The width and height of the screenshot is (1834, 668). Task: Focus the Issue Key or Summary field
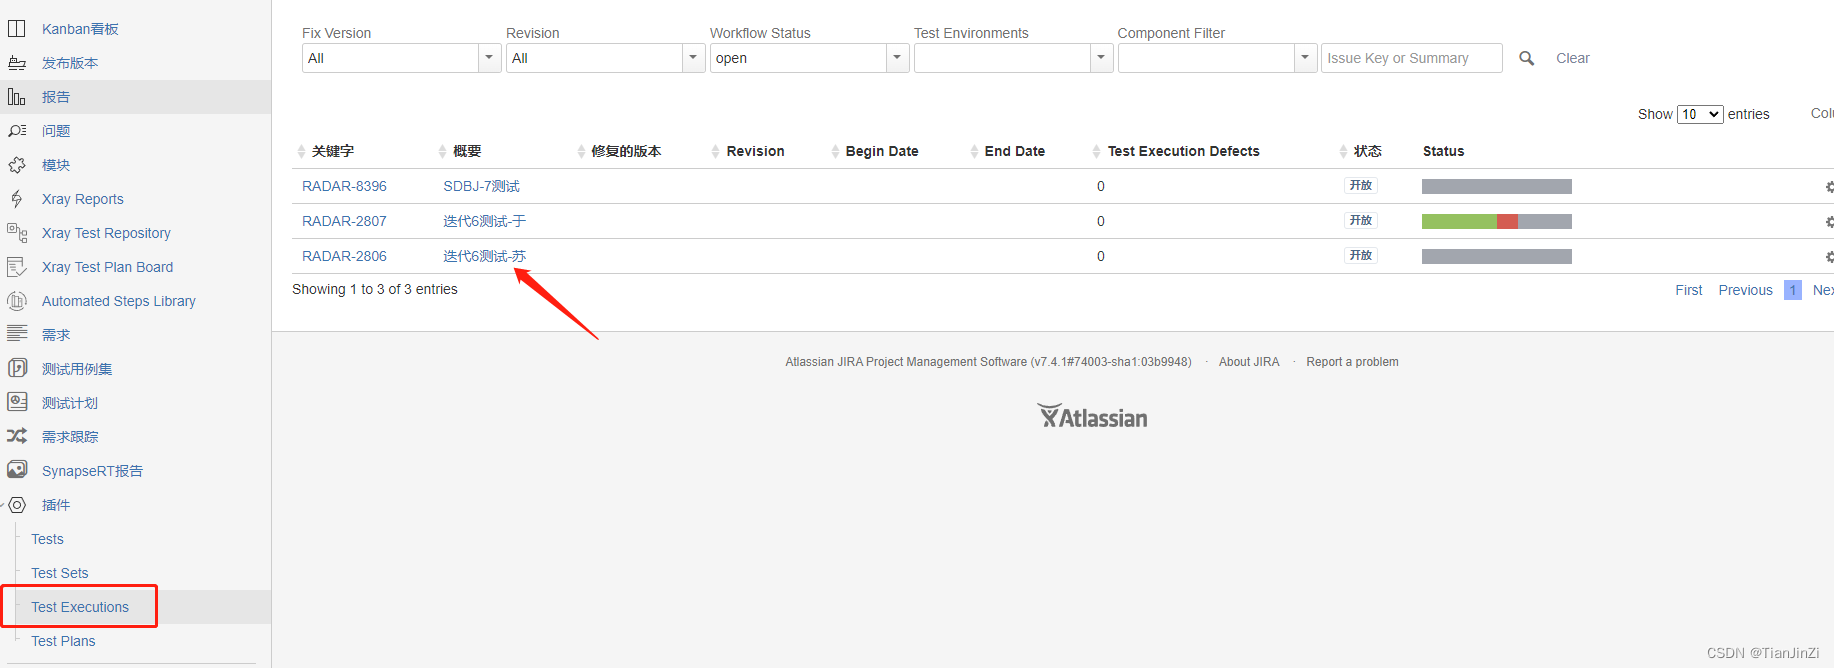pyautogui.click(x=1411, y=58)
